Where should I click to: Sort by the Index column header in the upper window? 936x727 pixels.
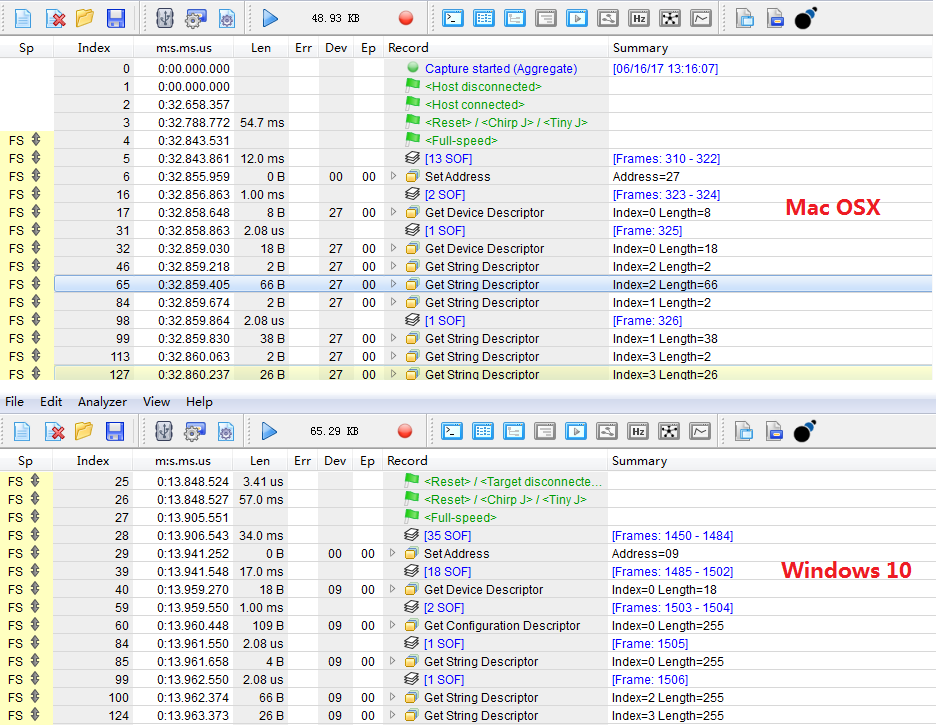[x=94, y=48]
